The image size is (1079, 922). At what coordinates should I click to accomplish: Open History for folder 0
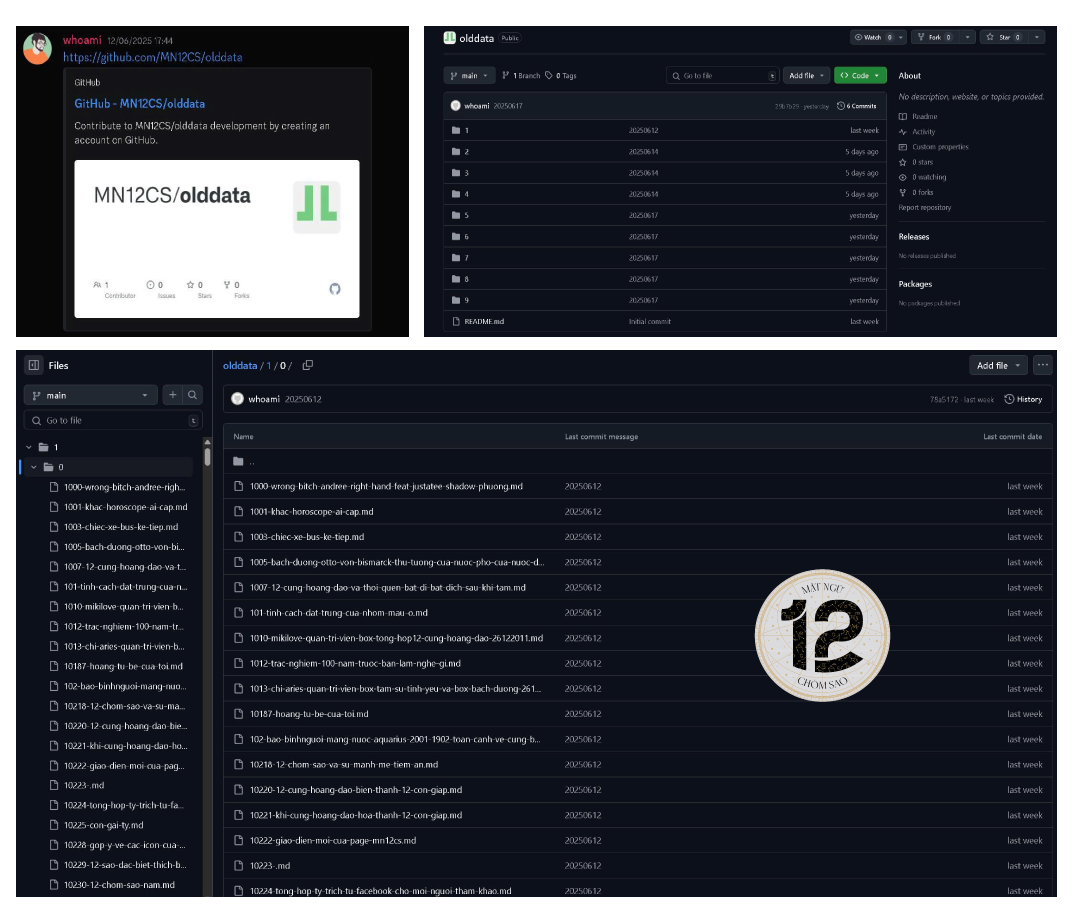[1023, 399]
